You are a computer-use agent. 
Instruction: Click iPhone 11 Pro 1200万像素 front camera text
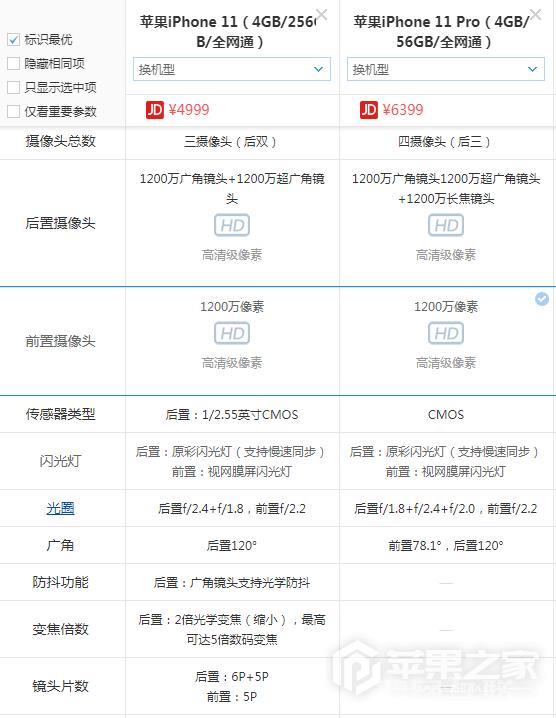click(x=446, y=307)
